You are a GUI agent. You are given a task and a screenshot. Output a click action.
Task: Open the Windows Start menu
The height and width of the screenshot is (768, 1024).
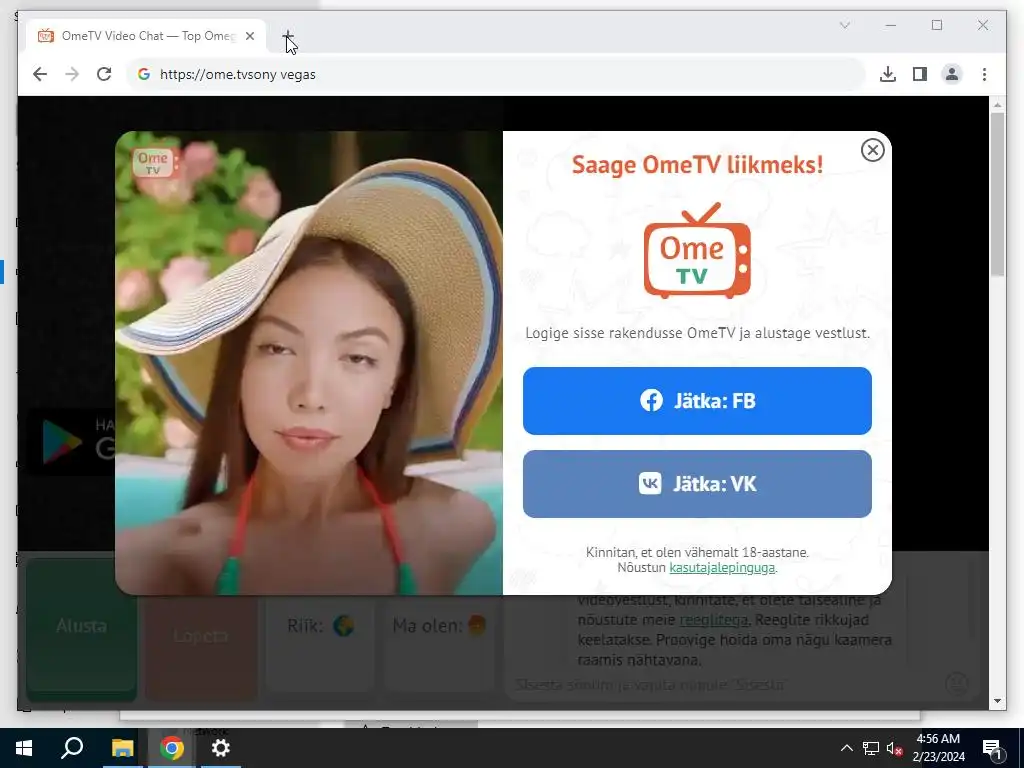[24, 748]
